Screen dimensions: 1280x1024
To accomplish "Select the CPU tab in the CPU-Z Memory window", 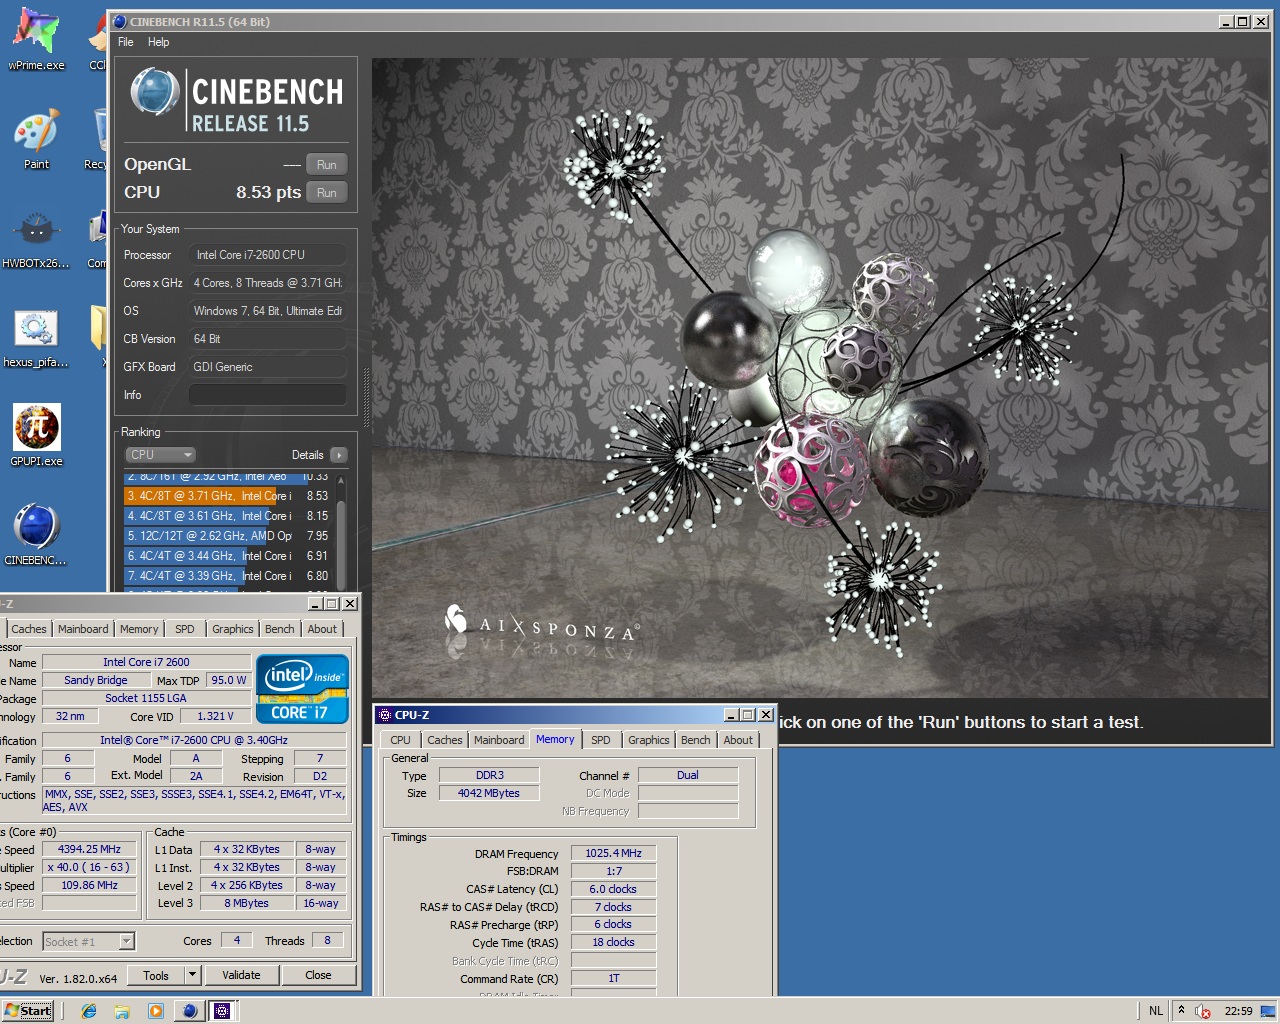I will (401, 740).
